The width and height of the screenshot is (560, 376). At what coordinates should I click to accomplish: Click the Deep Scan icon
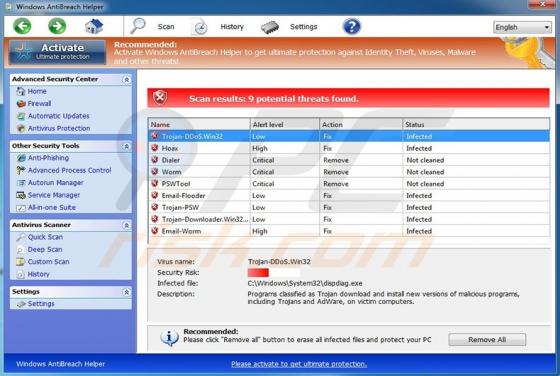tap(21, 249)
